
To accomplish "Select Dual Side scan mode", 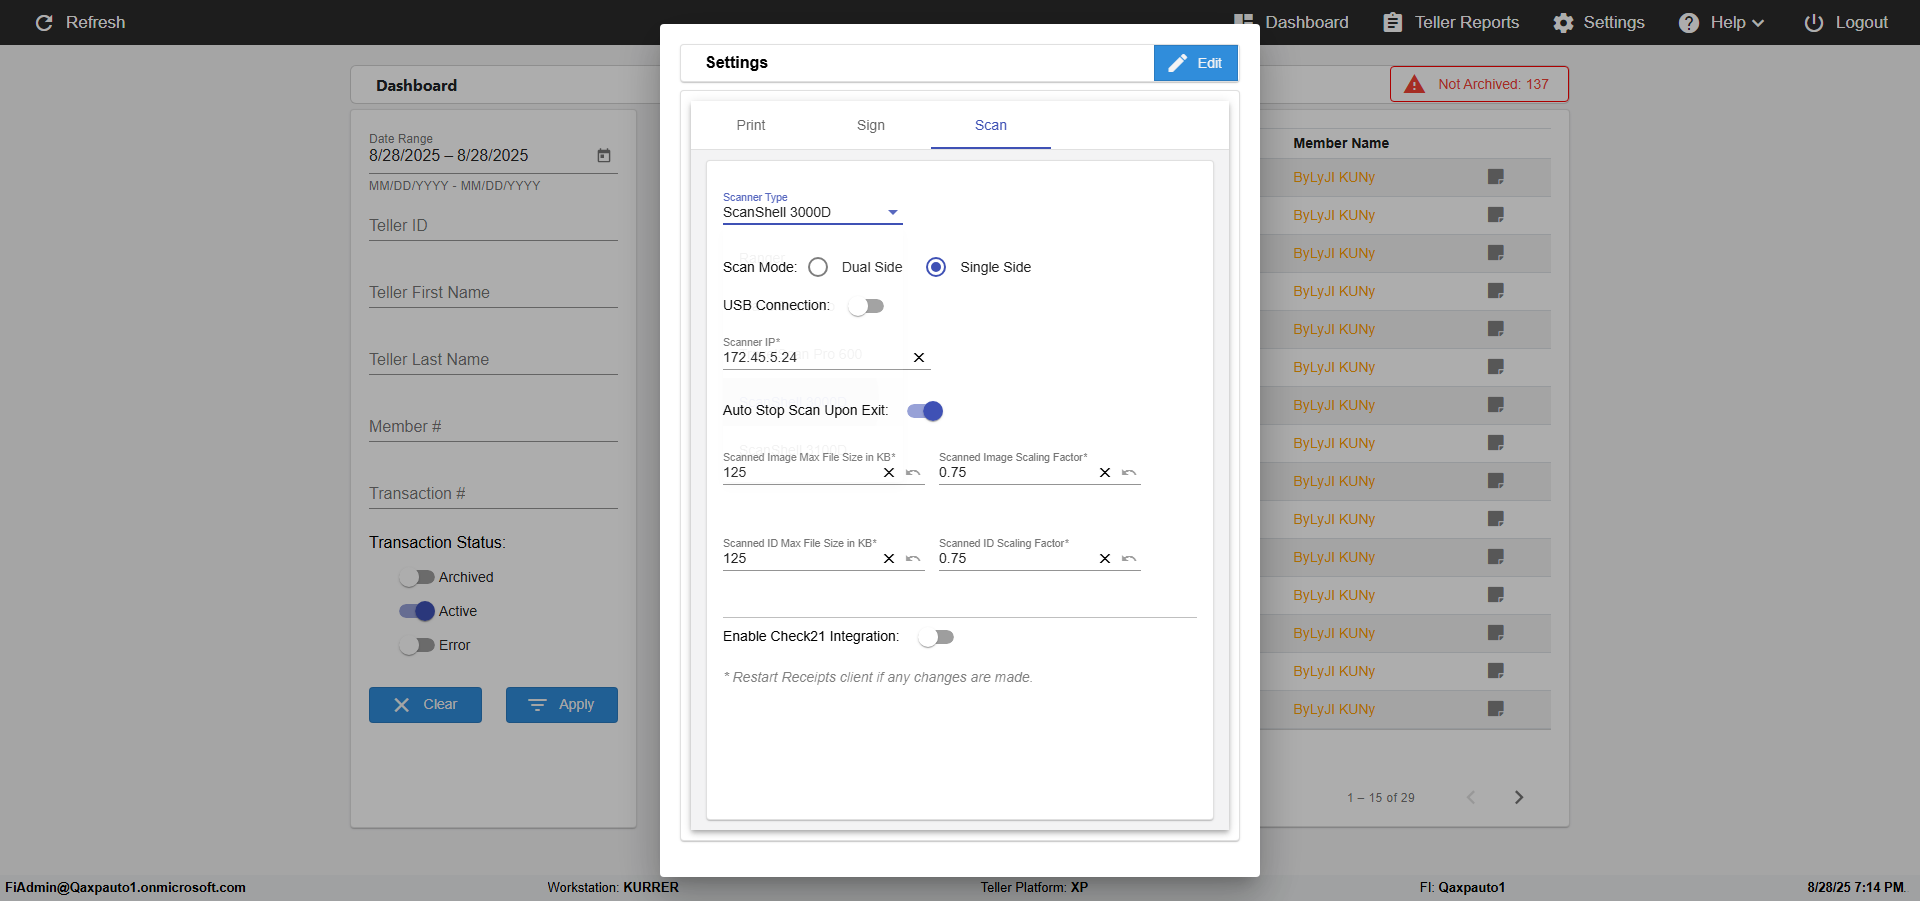I will coord(818,267).
